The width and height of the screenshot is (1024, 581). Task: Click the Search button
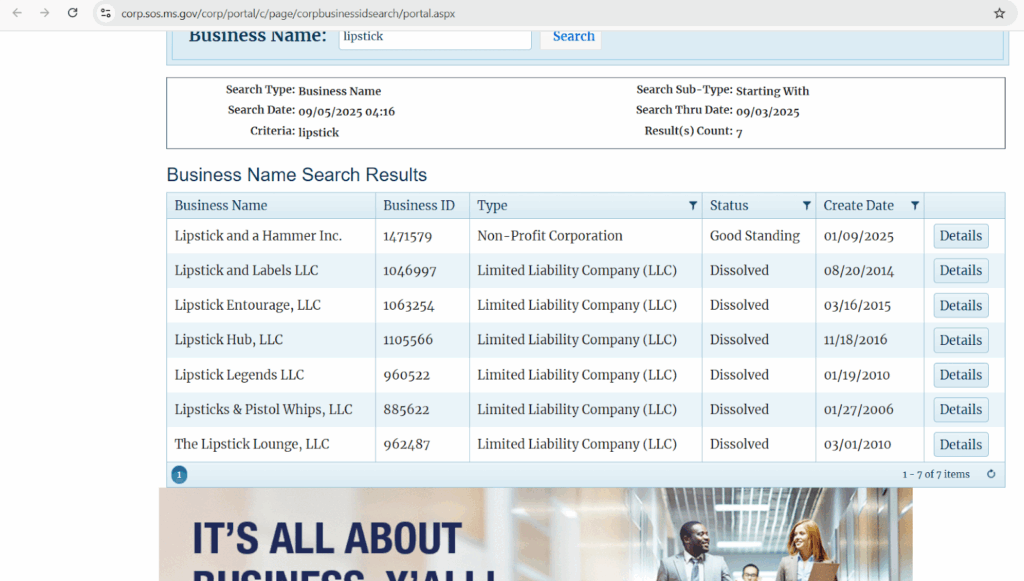(x=573, y=37)
